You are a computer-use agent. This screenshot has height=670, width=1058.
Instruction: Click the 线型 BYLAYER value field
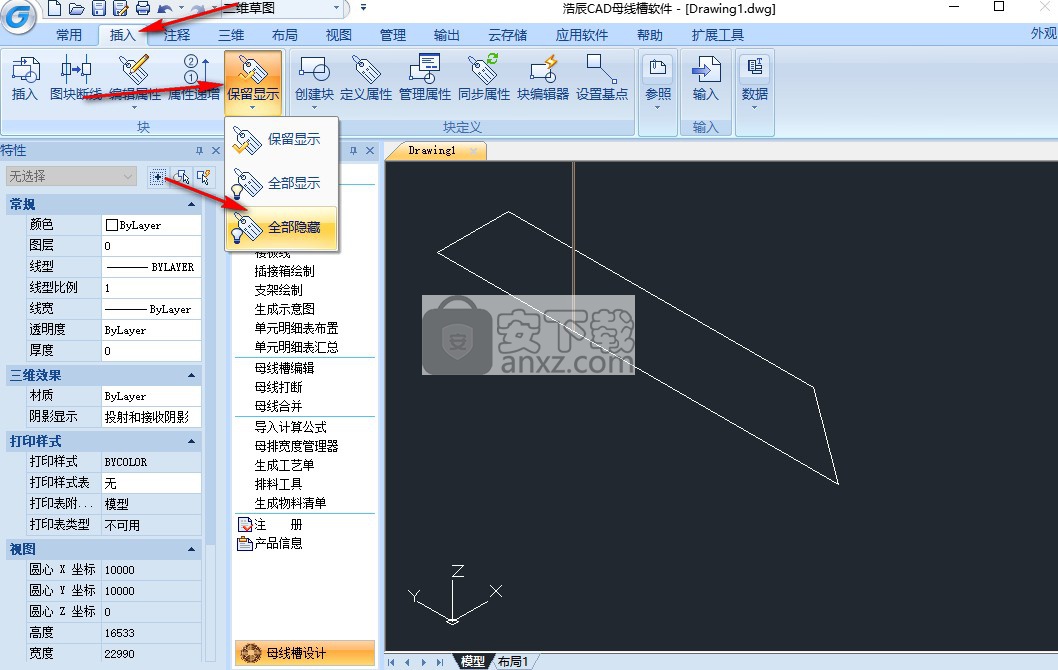click(x=151, y=267)
